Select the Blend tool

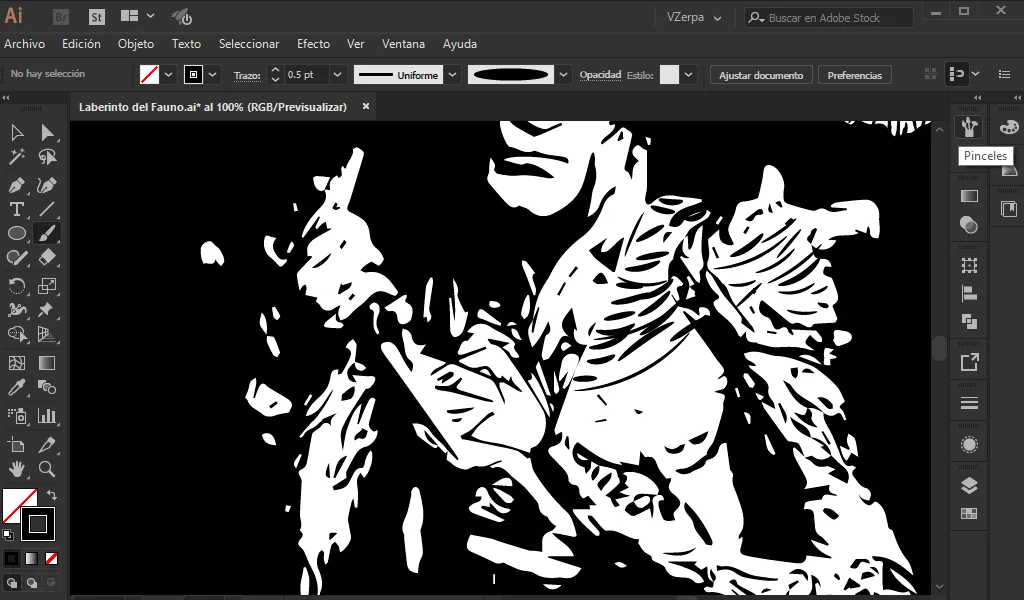[x=47, y=387]
